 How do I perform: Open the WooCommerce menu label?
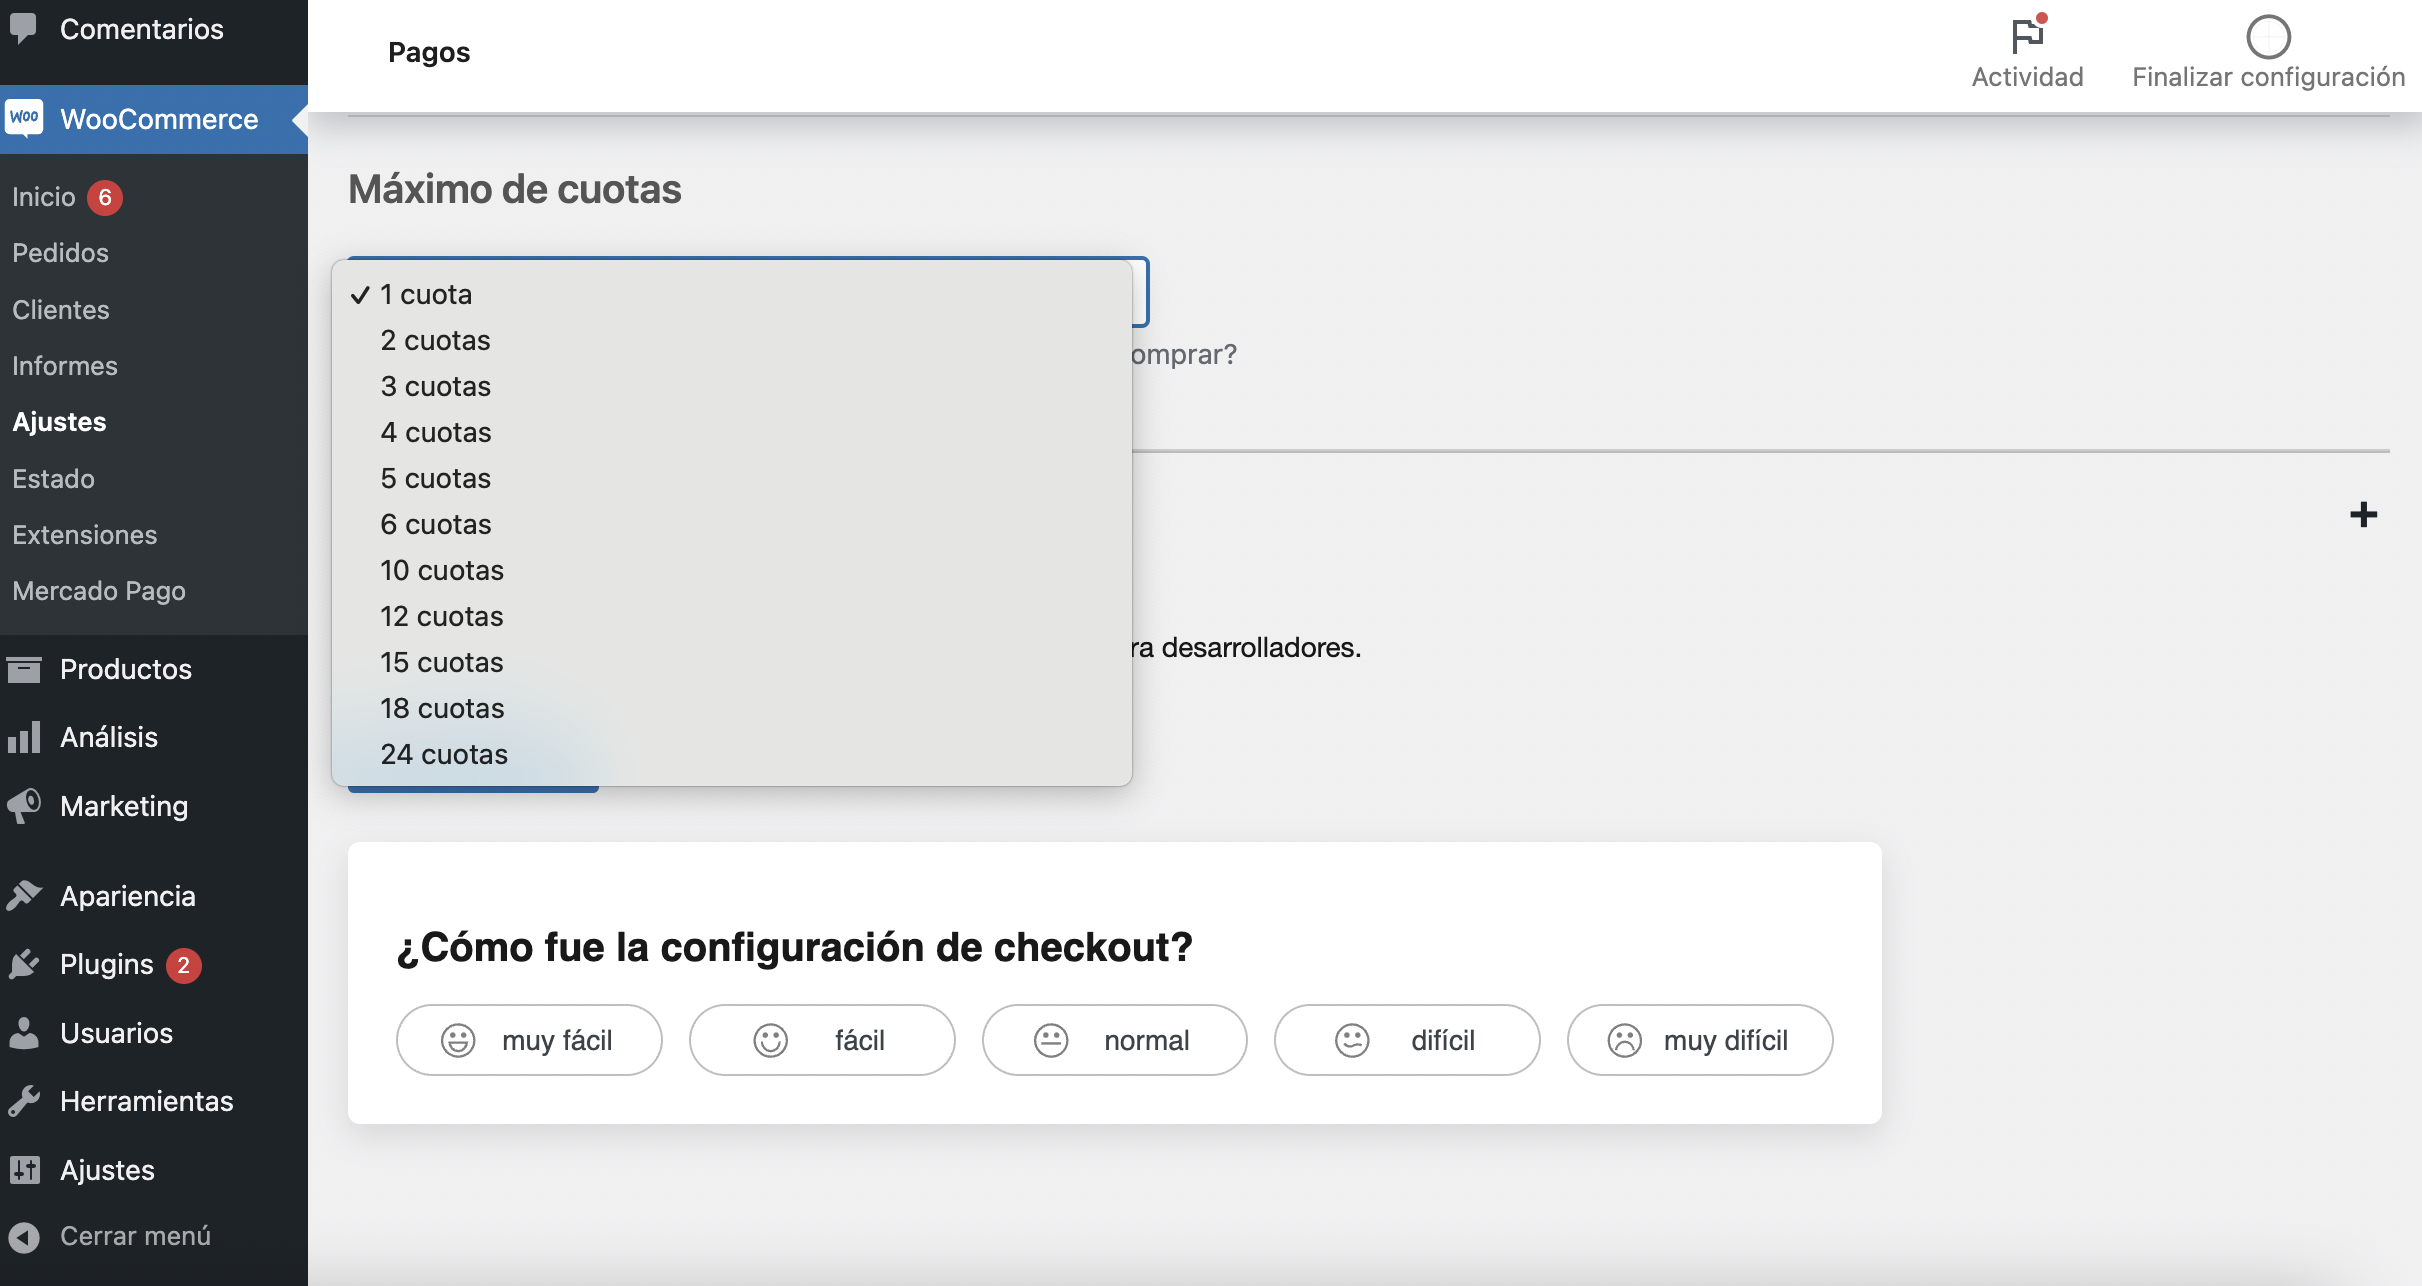[159, 119]
